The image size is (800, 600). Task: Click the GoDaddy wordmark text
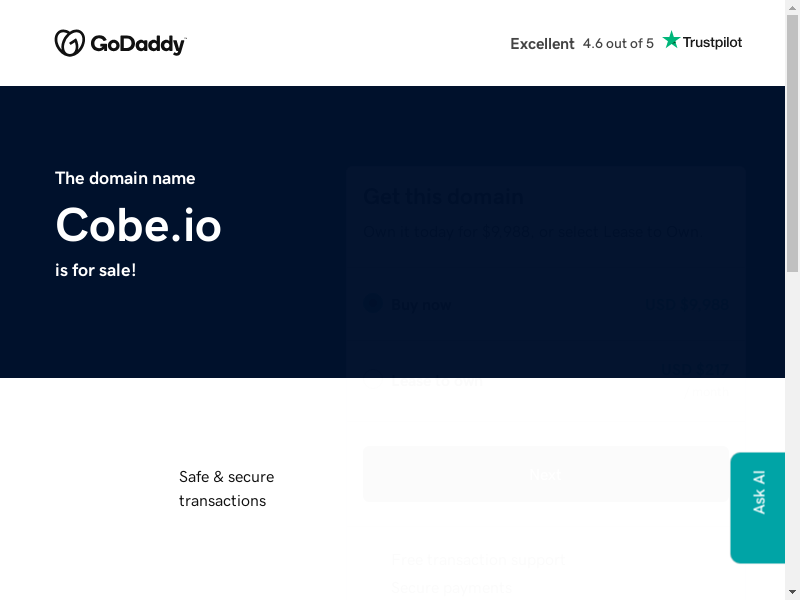click(x=138, y=44)
